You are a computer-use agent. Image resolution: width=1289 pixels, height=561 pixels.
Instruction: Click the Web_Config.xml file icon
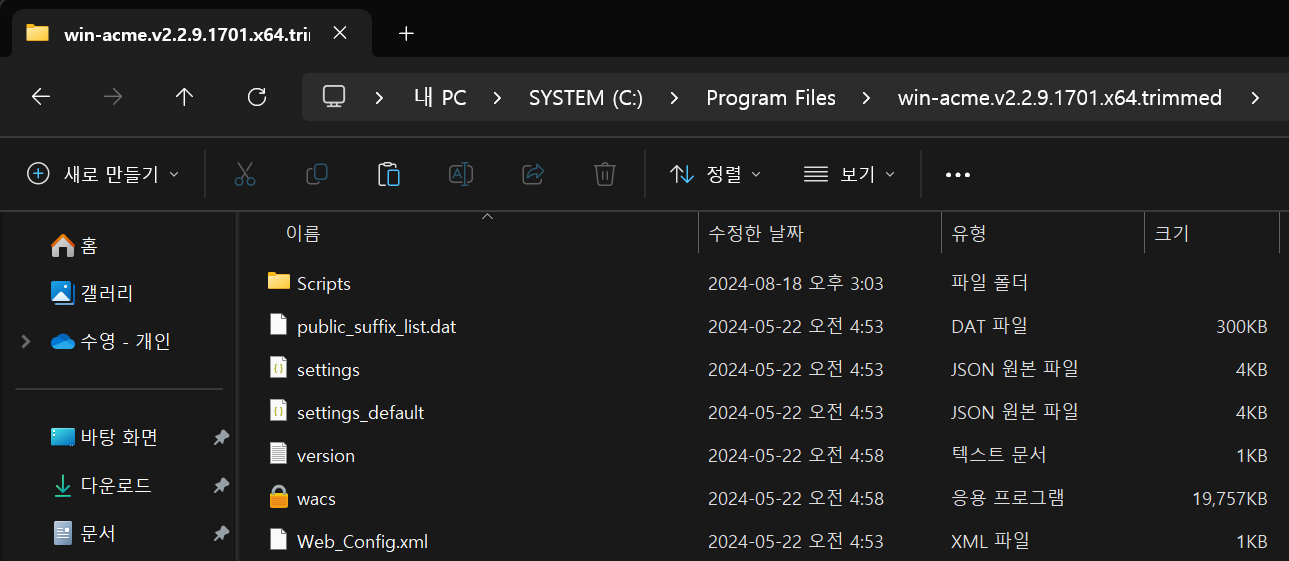coord(279,540)
